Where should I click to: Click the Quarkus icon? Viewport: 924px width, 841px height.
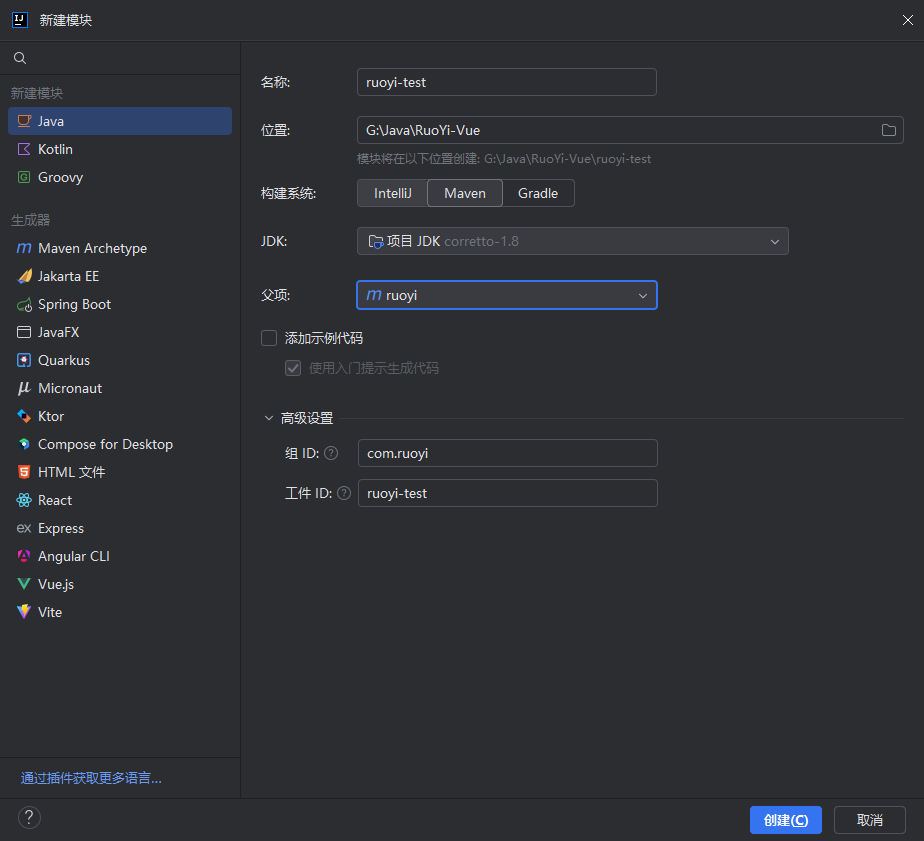pyautogui.click(x=24, y=360)
